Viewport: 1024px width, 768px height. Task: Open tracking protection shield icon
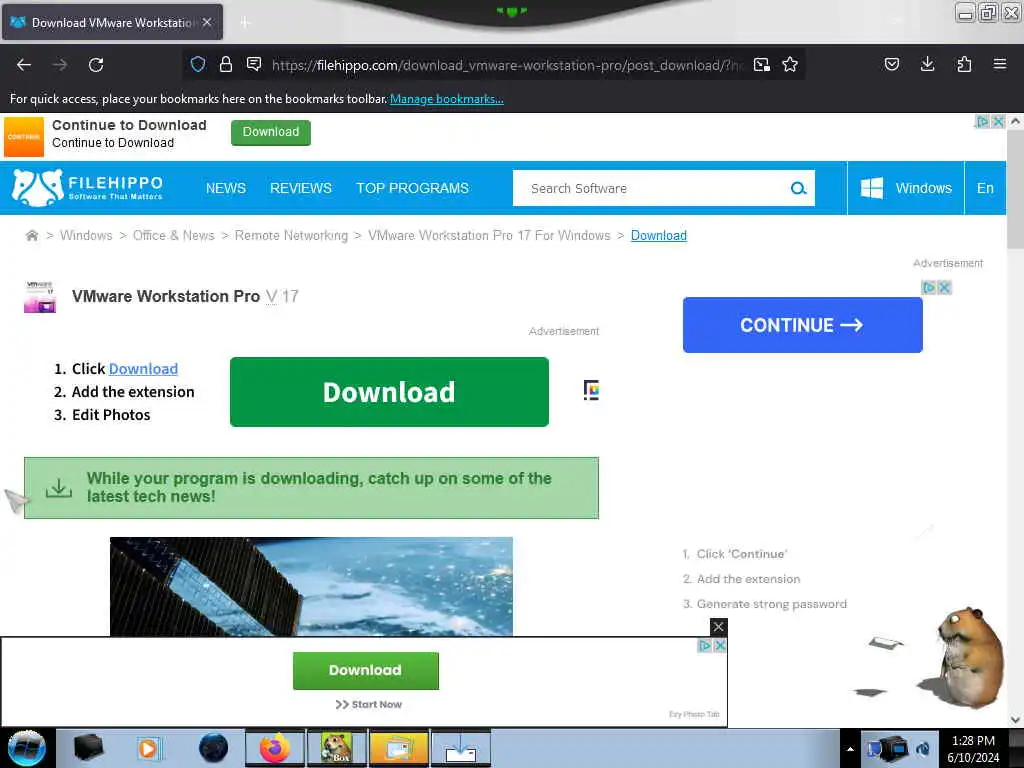(198, 64)
